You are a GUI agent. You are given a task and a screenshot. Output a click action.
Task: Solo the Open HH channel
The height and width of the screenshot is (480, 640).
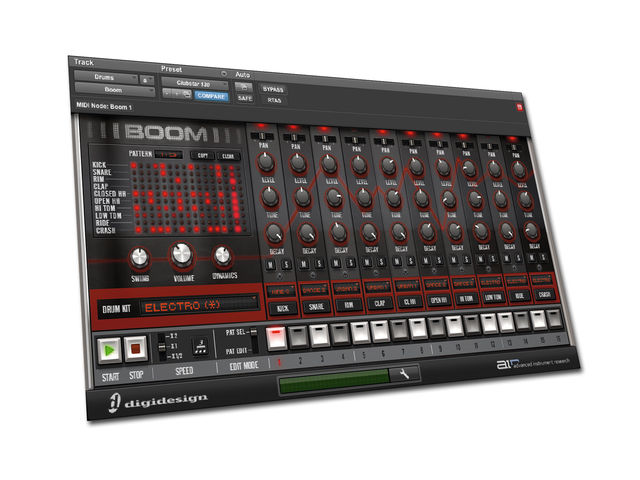(x=439, y=260)
